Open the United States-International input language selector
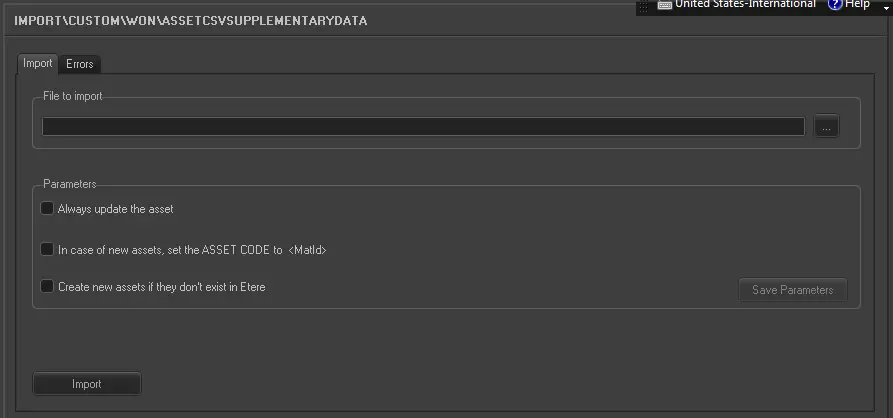 [744, 5]
